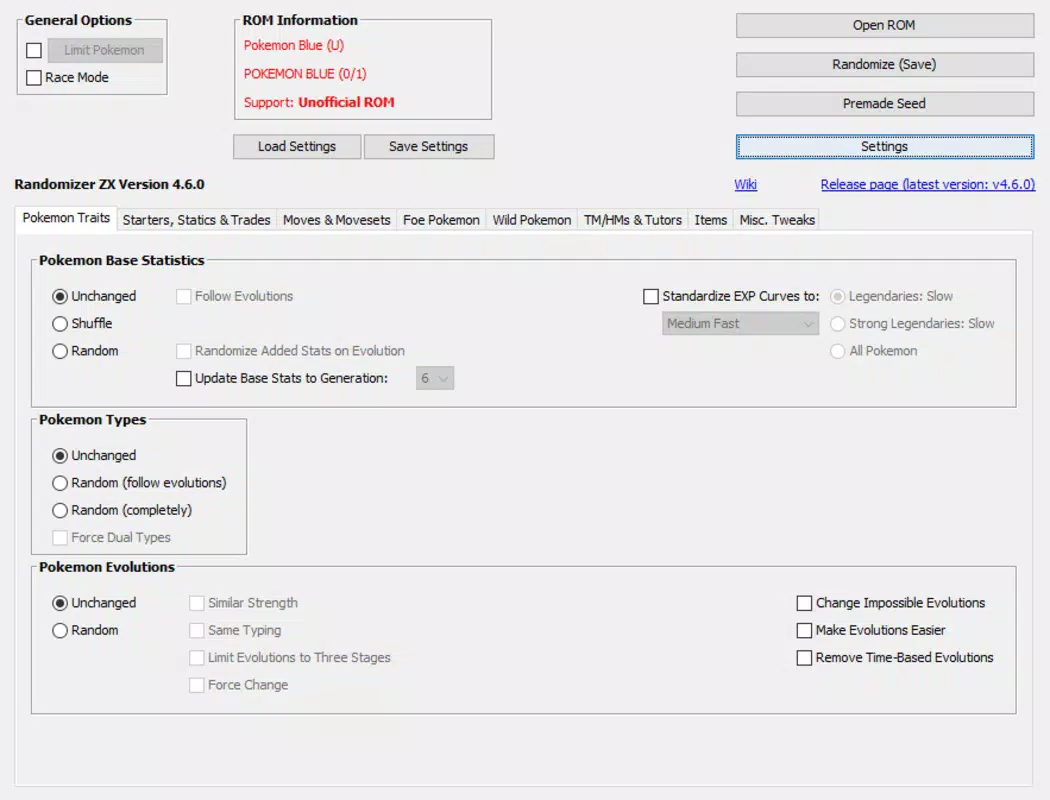Switch to Starters, Statics & Trades tab

pos(196,220)
